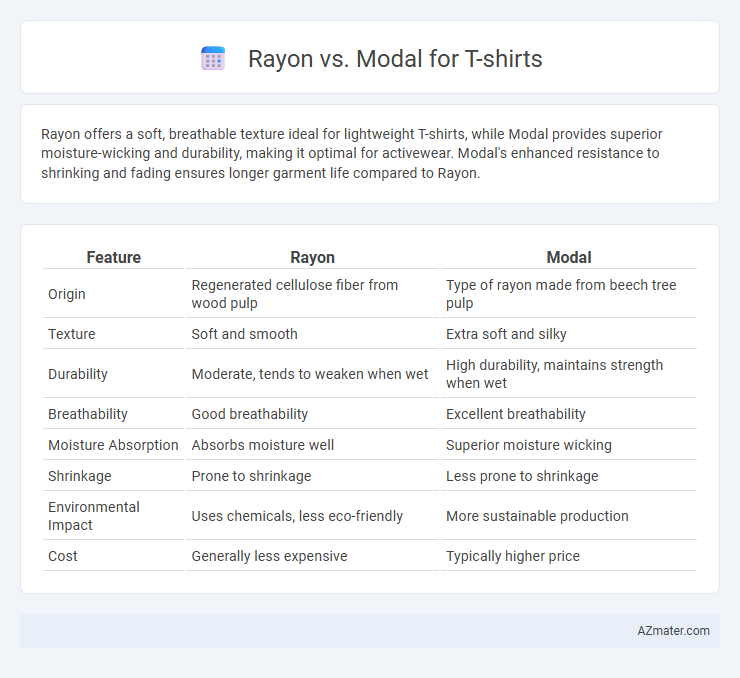The image size is (740, 678).
Task: Select the 'Absorbs moisture well' cell
Action: [312, 445]
